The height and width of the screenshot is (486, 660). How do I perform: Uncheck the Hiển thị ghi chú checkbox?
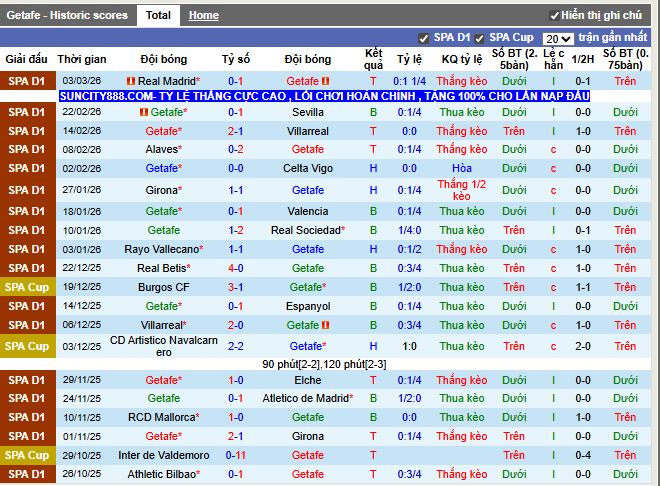coord(555,16)
